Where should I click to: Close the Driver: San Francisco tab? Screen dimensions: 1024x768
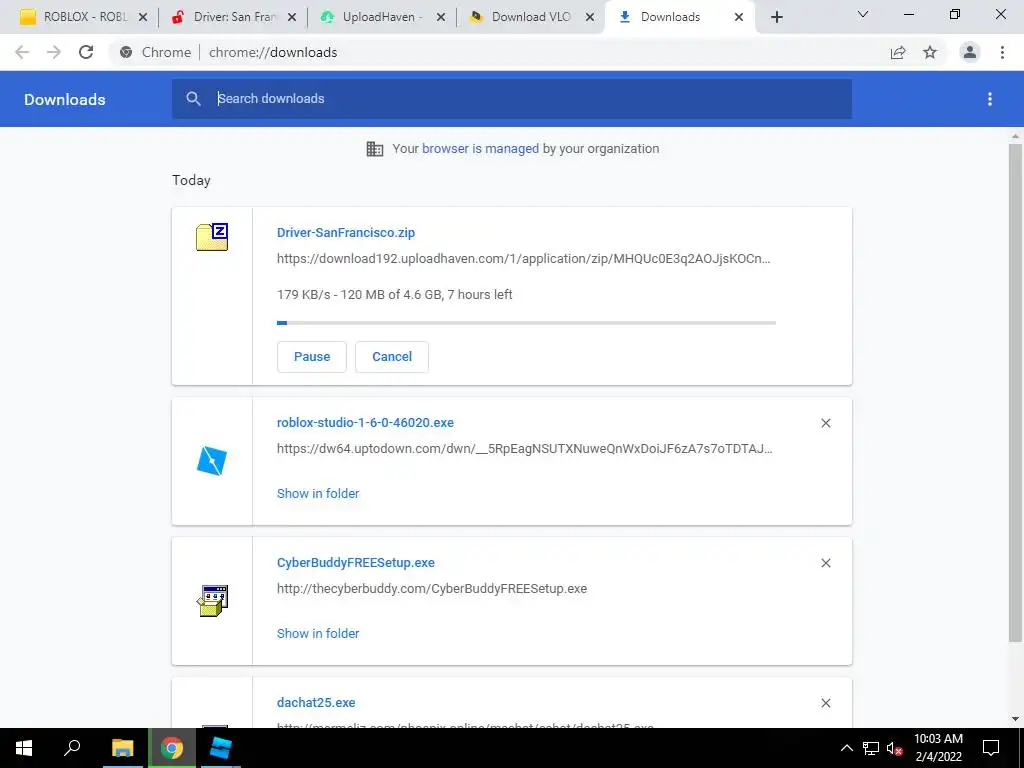pyautogui.click(x=292, y=18)
